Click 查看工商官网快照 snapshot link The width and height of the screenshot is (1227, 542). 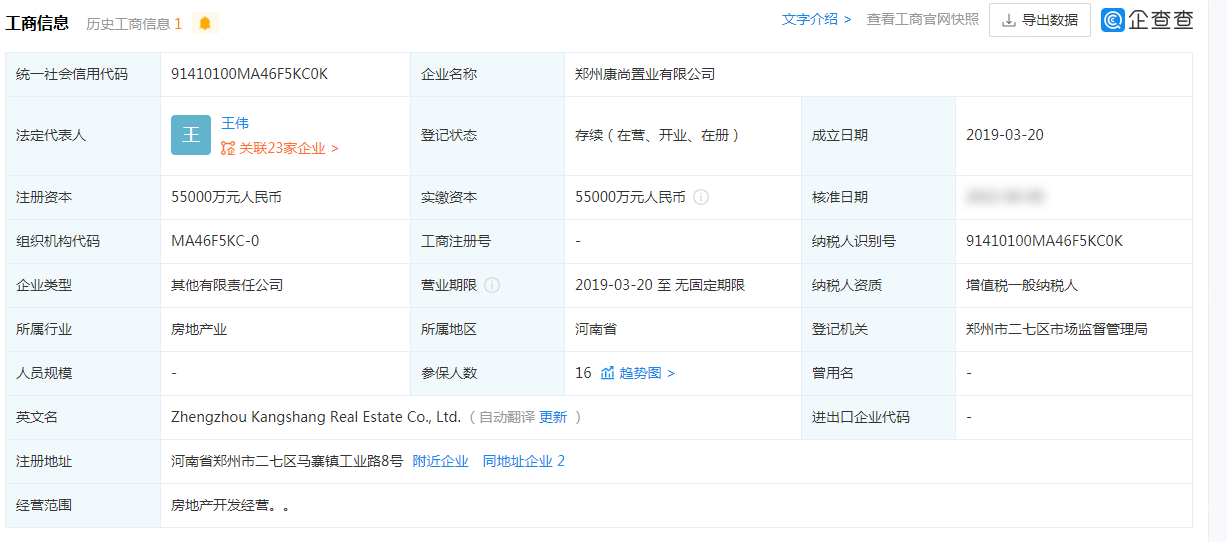click(923, 19)
